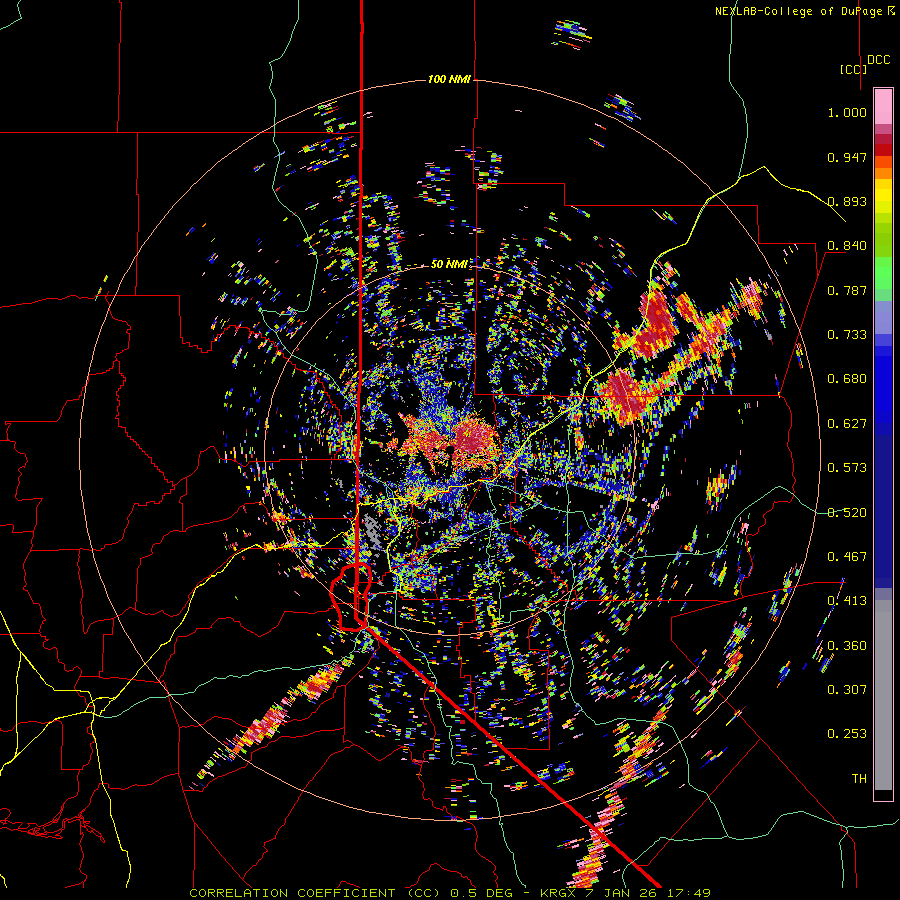The height and width of the screenshot is (900, 900).
Task: Click the light pink top swatch of color bar
Action: [883, 107]
